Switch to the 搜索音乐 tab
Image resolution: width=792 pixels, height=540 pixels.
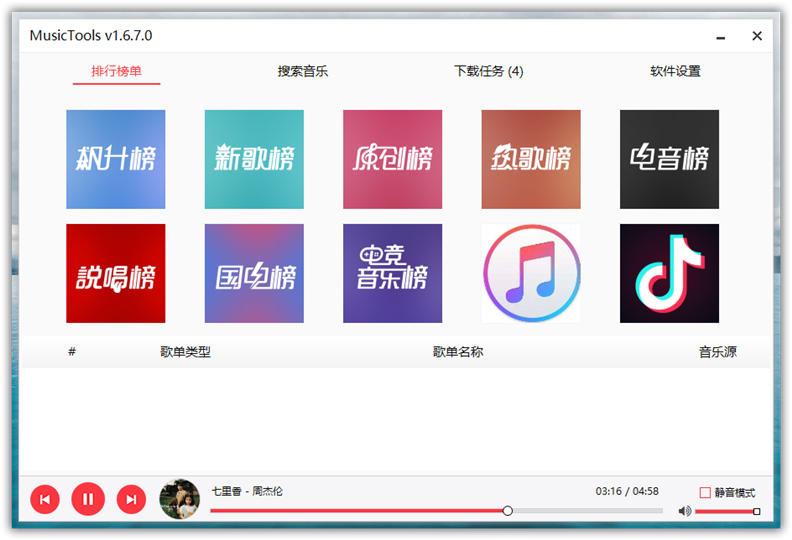[x=303, y=72]
